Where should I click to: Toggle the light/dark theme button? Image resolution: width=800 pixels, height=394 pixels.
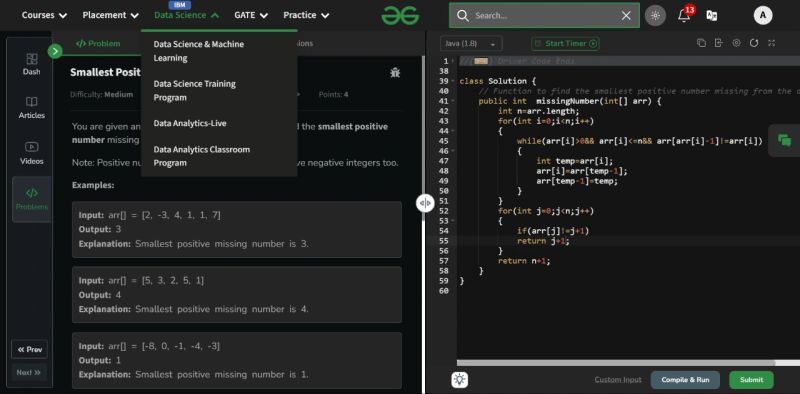coord(655,15)
